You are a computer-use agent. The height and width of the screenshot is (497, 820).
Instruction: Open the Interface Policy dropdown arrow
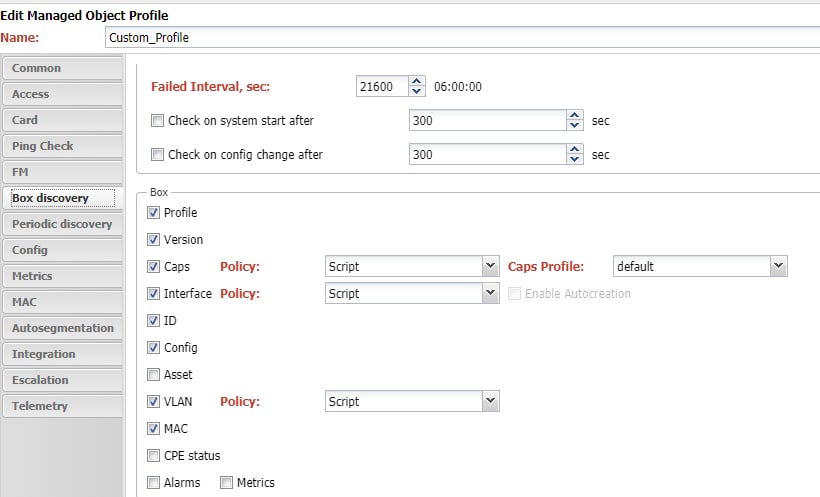(491, 293)
